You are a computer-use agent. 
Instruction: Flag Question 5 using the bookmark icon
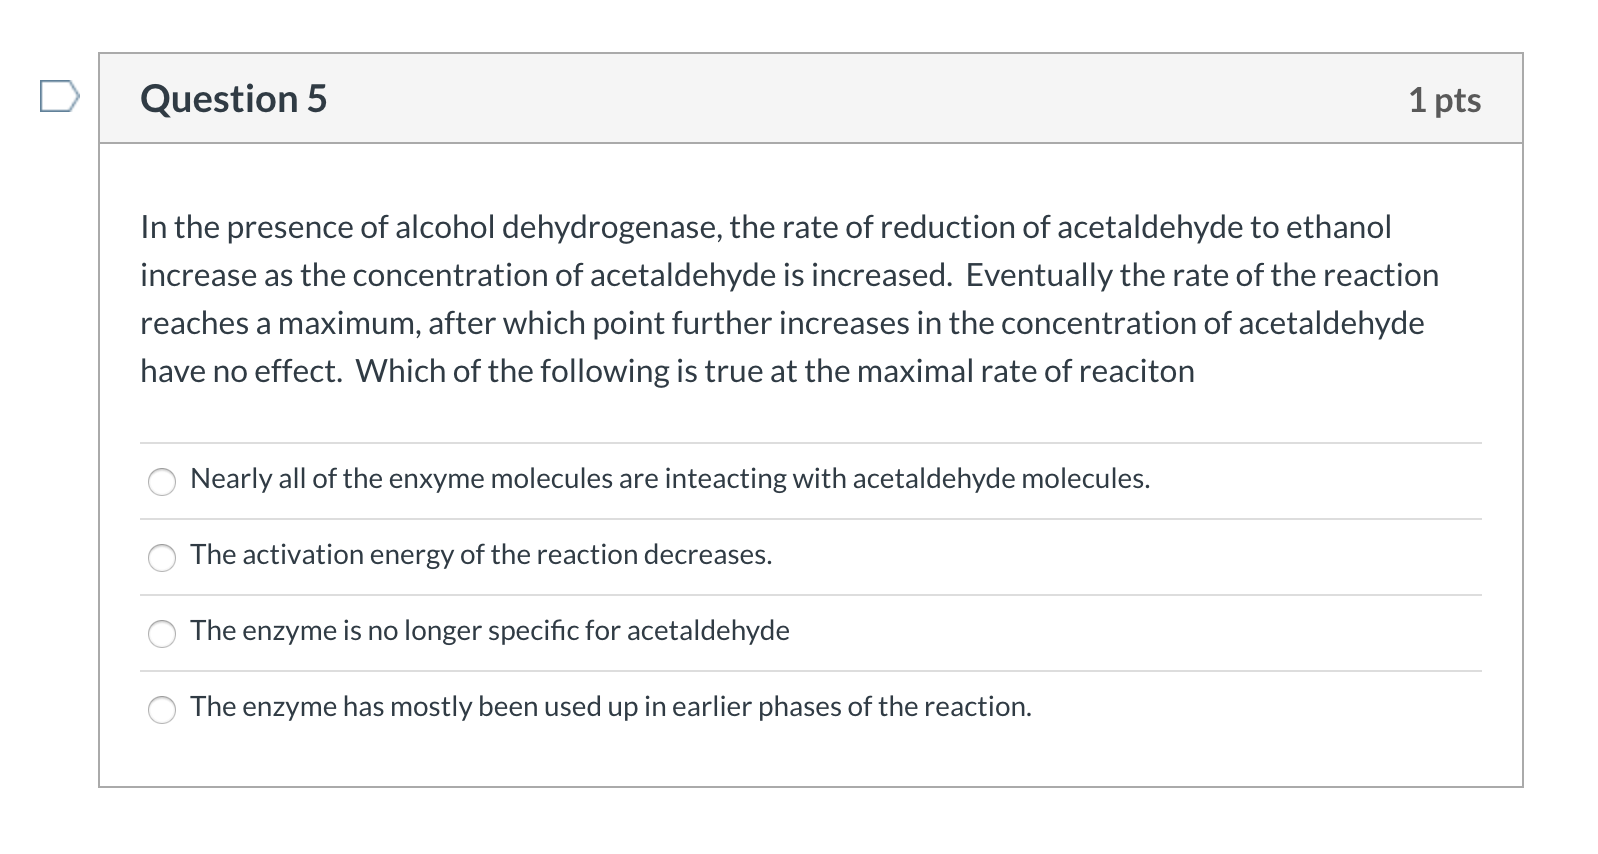tap(59, 97)
